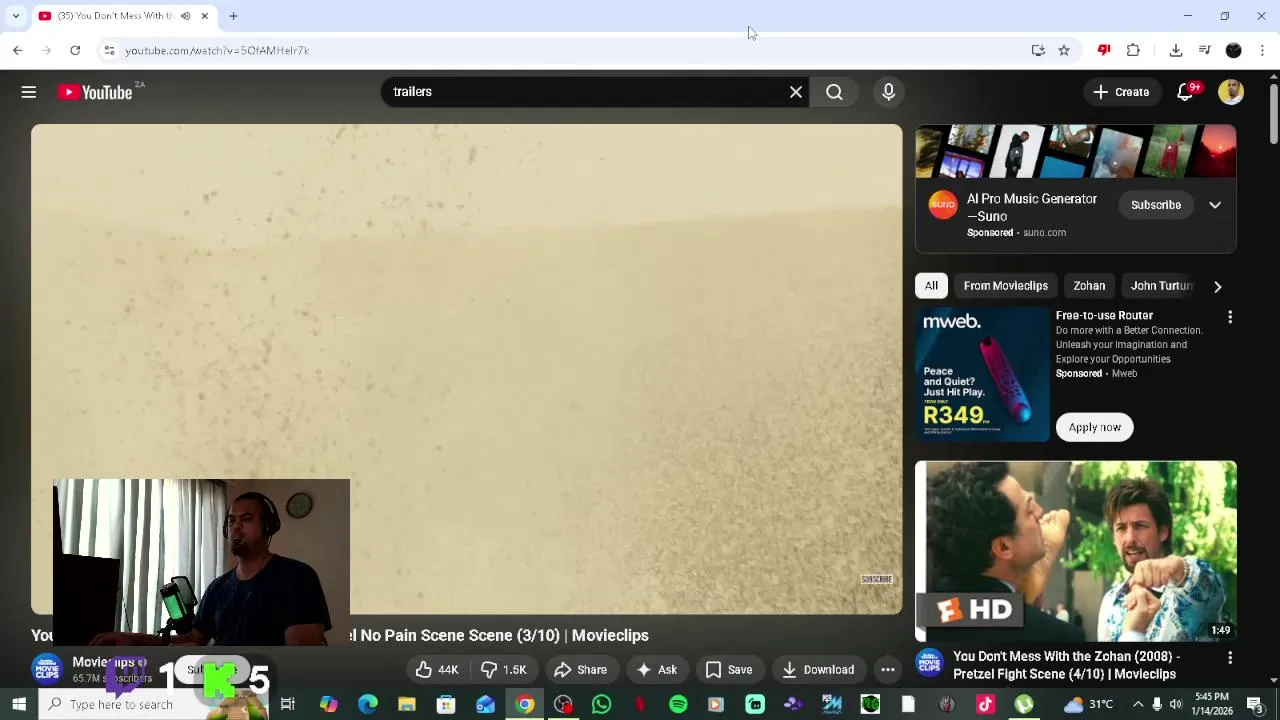Download the video
The image size is (1280, 720).
pyautogui.click(x=819, y=670)
